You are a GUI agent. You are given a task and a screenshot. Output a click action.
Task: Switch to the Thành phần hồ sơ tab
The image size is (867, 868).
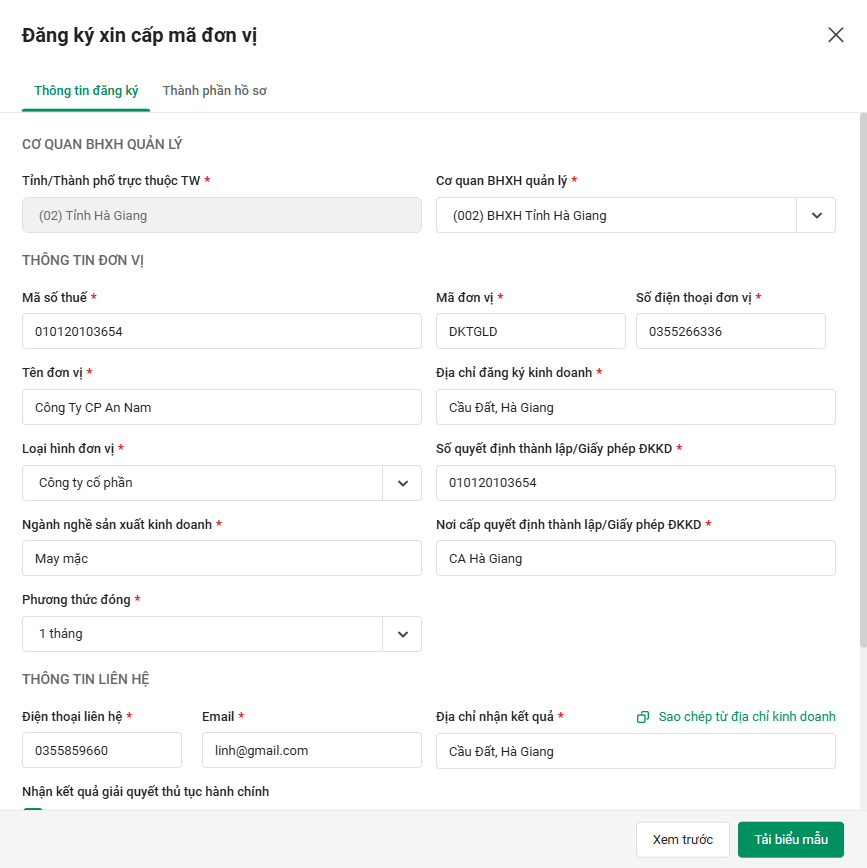(214, 91)
